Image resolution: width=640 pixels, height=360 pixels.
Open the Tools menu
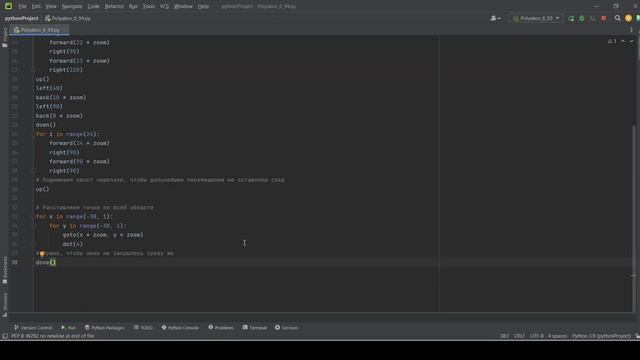pyautogui.click(x=149, y=6)
